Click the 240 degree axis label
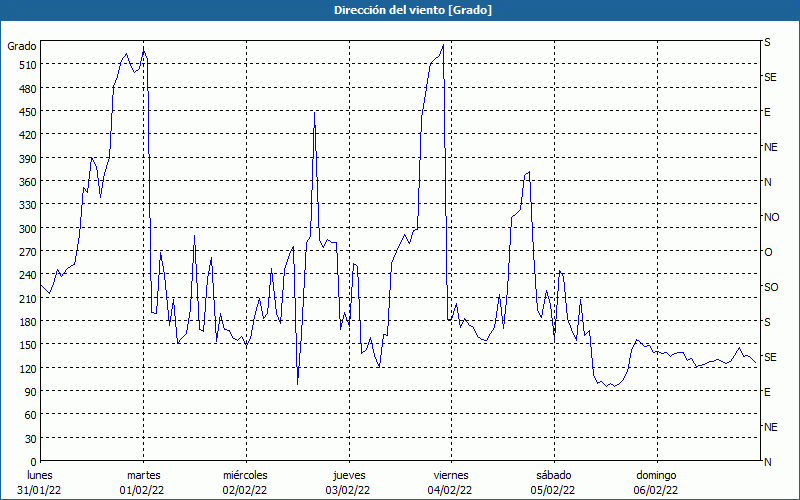 pos(29,275)
